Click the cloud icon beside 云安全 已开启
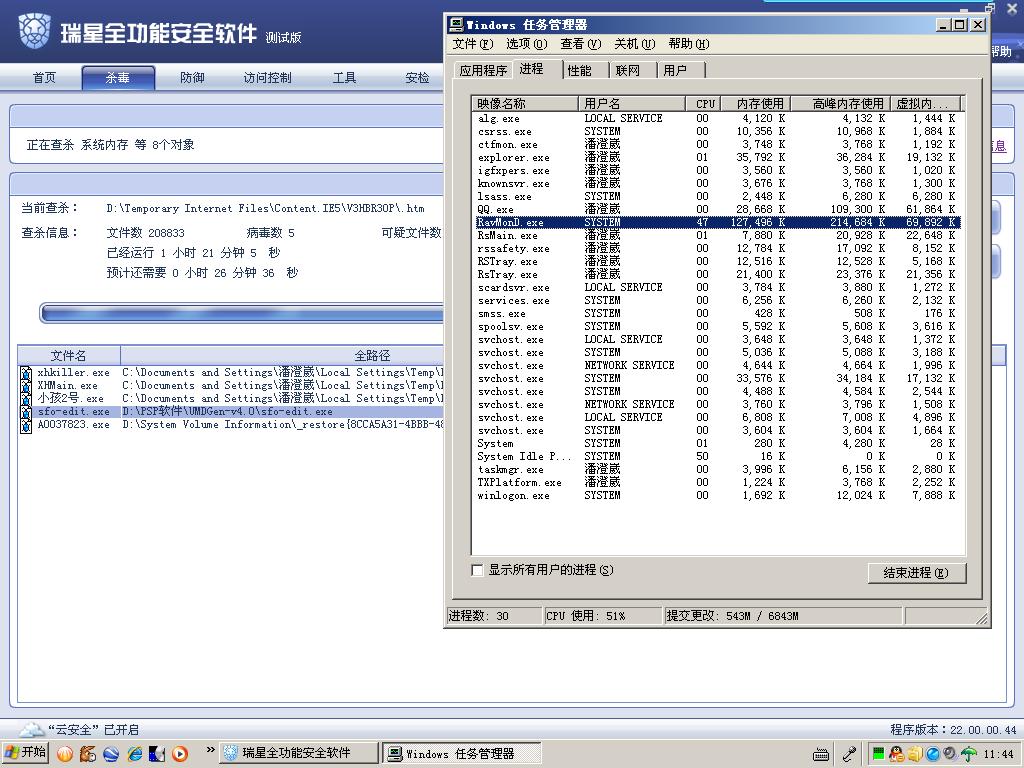This screenshot has height=768, width=1024. point(31,729)
